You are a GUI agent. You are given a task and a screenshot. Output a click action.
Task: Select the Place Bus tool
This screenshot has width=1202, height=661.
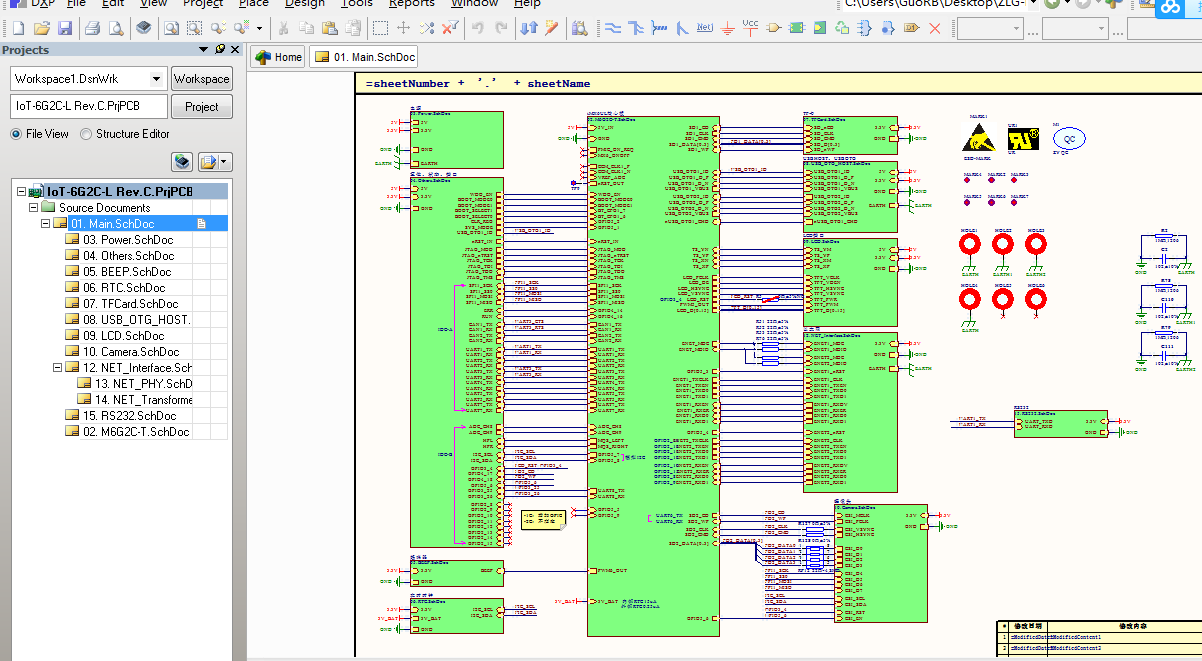point(635,28)
